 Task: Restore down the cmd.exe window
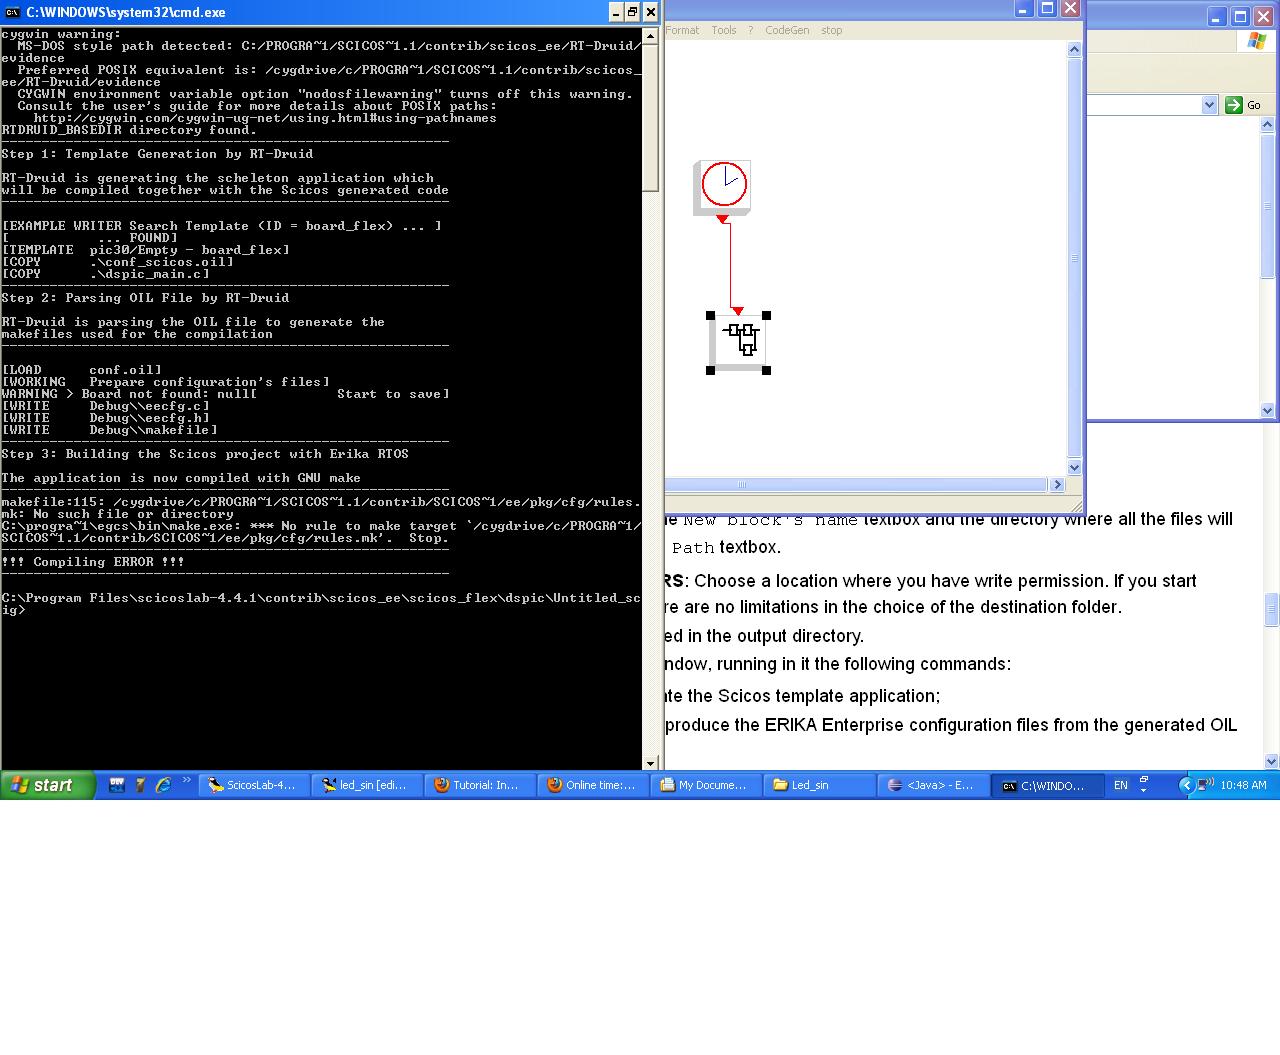633,12
